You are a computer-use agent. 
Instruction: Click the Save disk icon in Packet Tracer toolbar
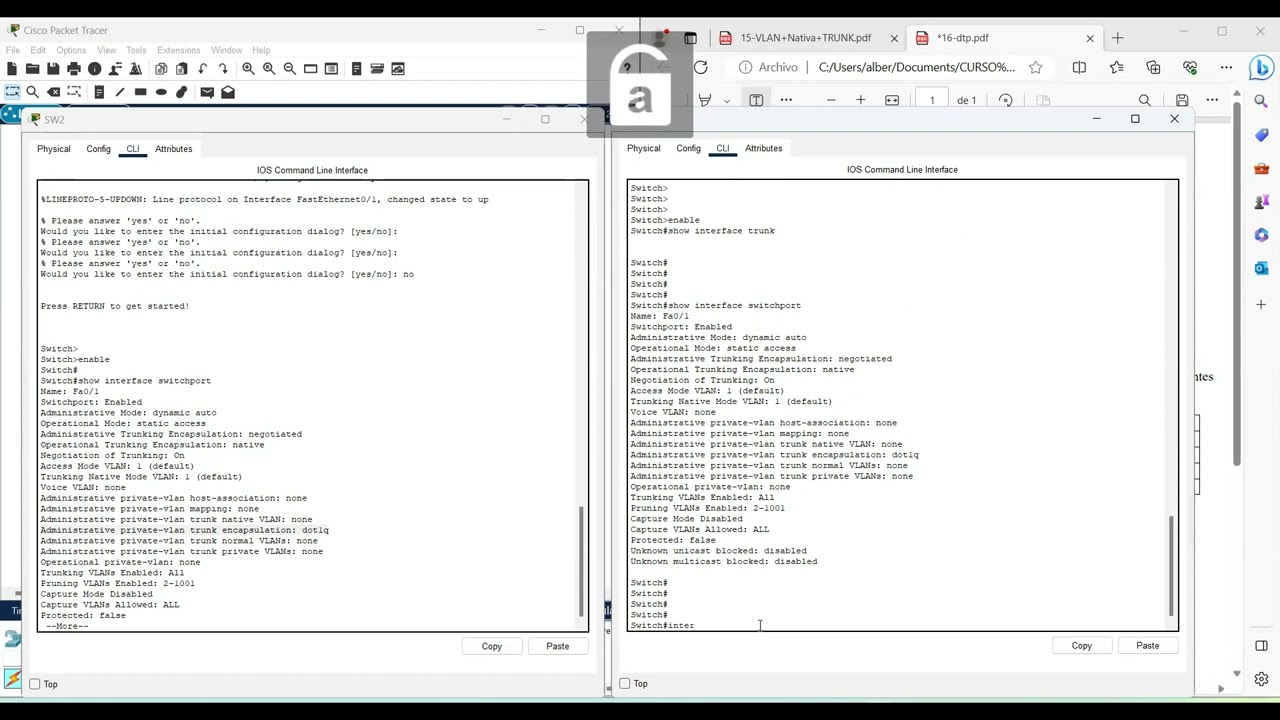(53, 69)
